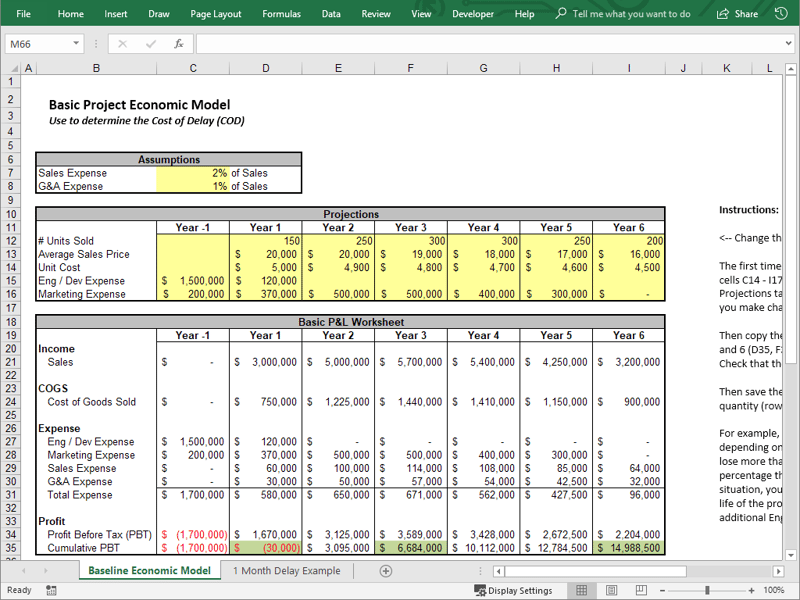The image size is (800, 600).
Task: Open the Name Box dropdown arrow
Action: click(x=76, y=43)
